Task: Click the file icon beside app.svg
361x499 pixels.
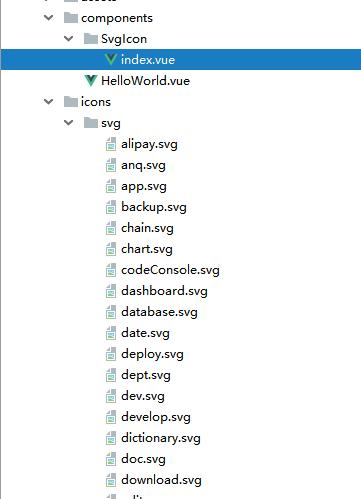Action: 111,186
